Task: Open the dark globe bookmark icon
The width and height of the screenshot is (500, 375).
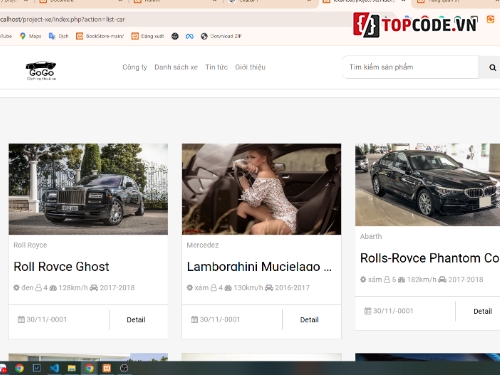Action: 175,36
